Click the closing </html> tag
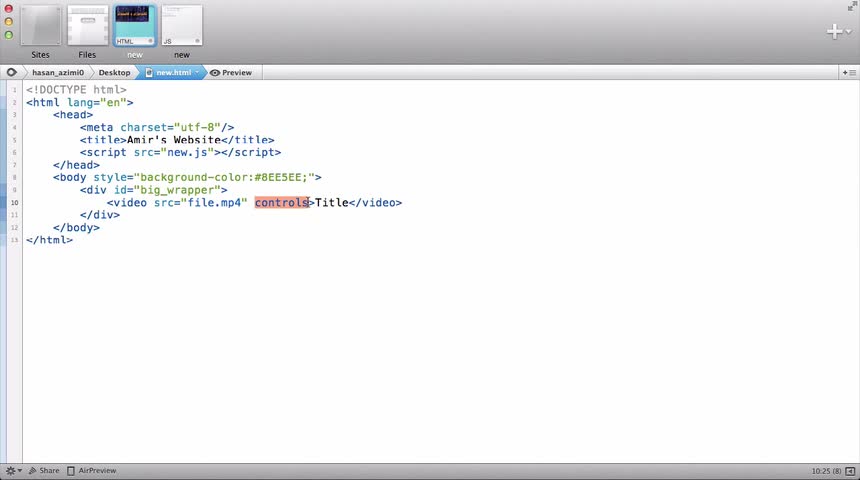This screenshot has height=480, width=860. pos(49,240)
